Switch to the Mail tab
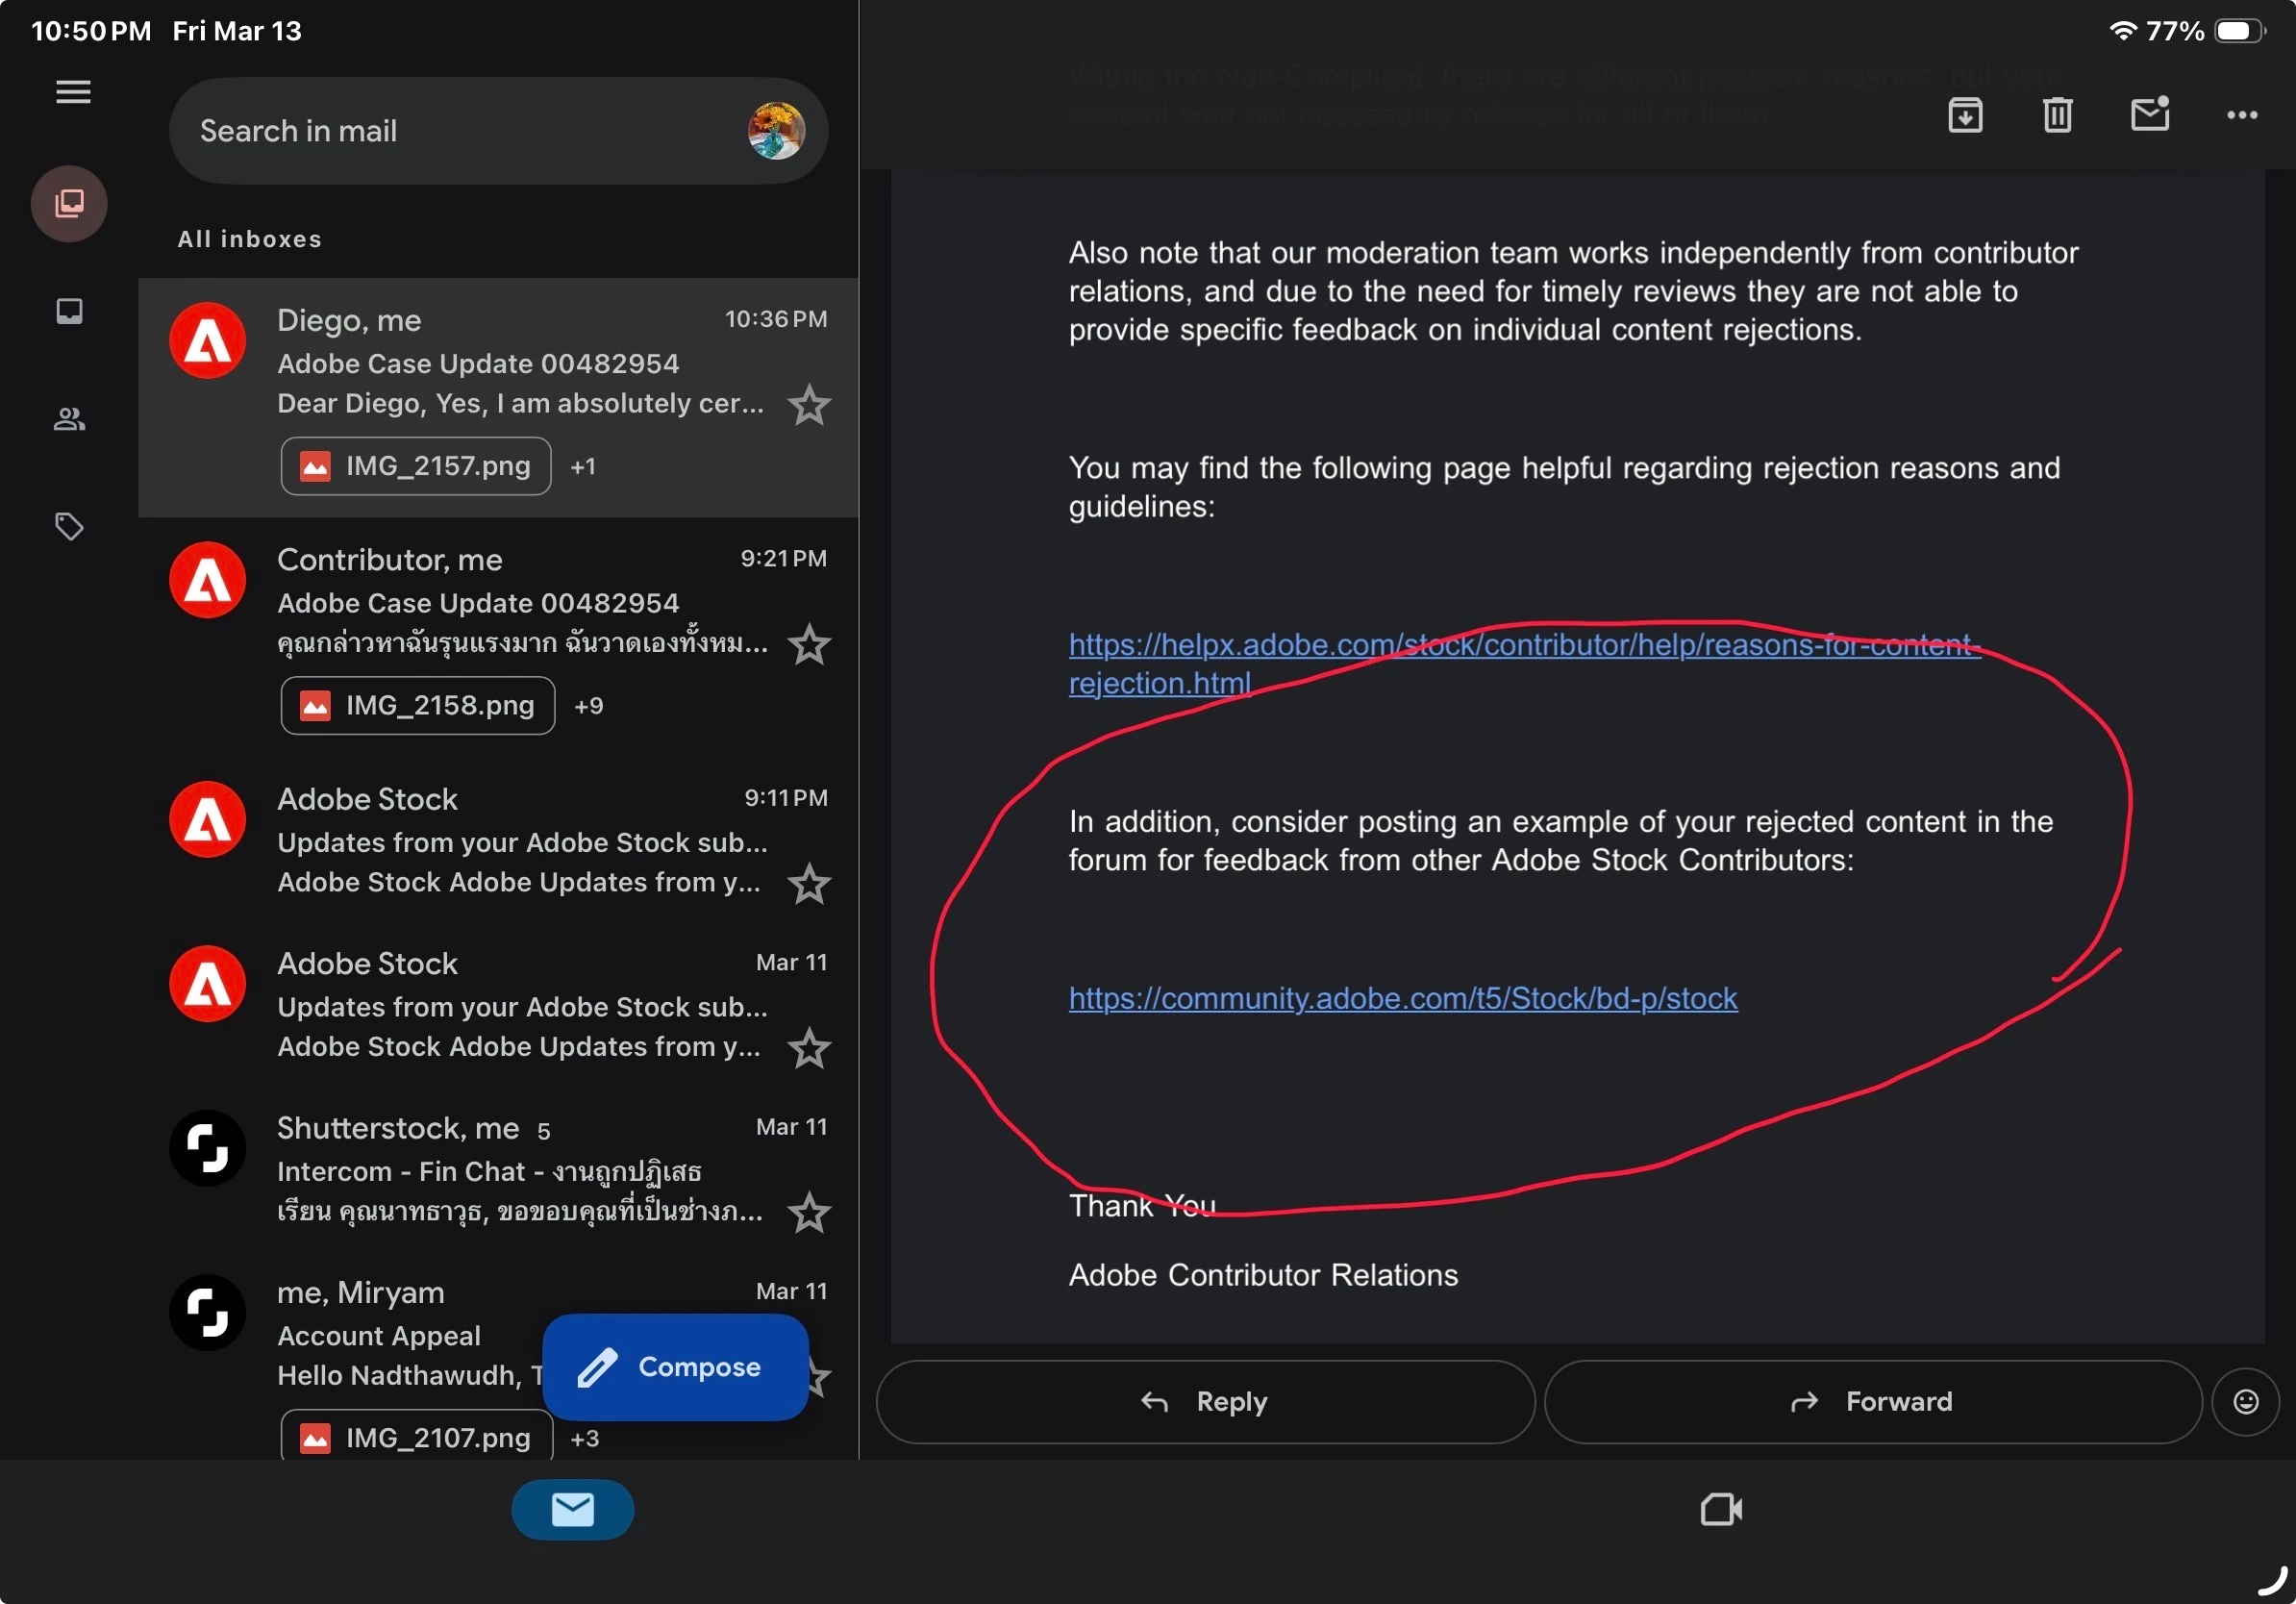Screen dimensions: 2296x1604 (572, 1509)
